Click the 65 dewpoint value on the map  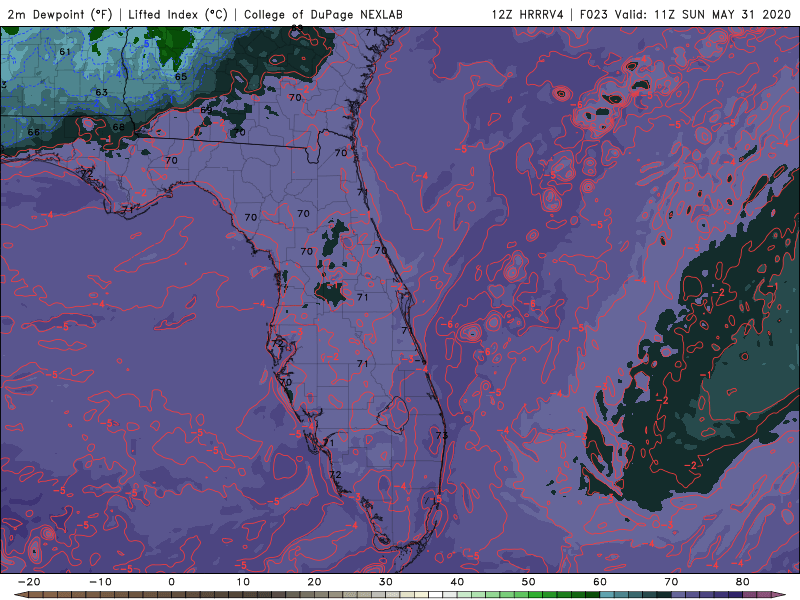coord(181,77)
